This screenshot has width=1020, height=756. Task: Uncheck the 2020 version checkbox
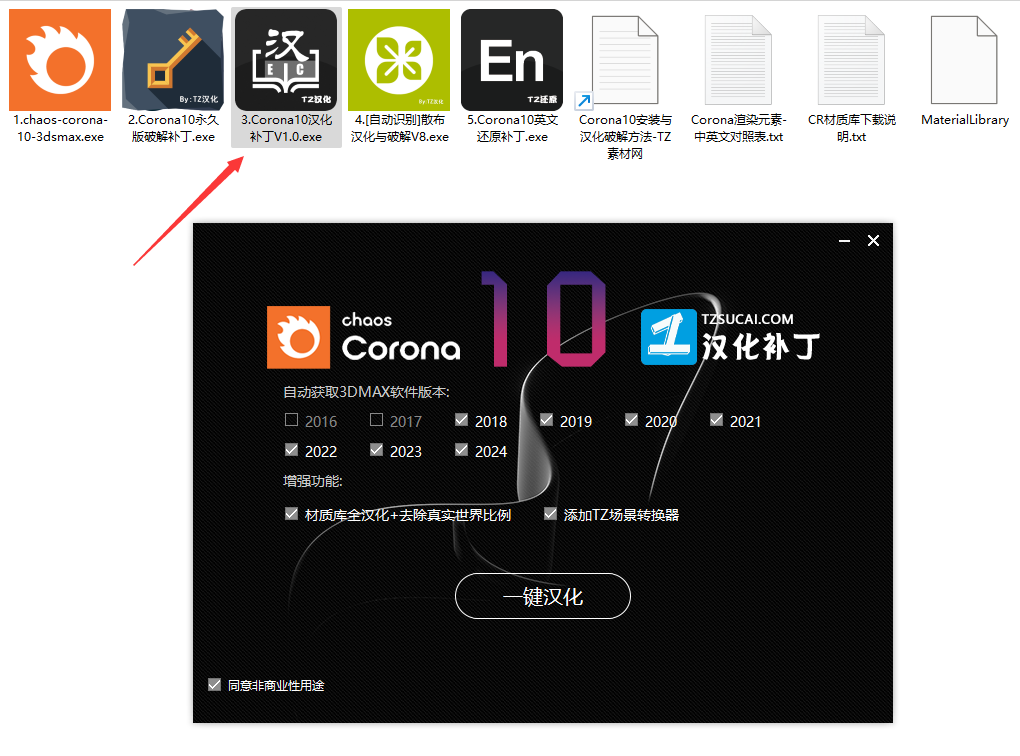pyautogui.click(x=631, y=420)
